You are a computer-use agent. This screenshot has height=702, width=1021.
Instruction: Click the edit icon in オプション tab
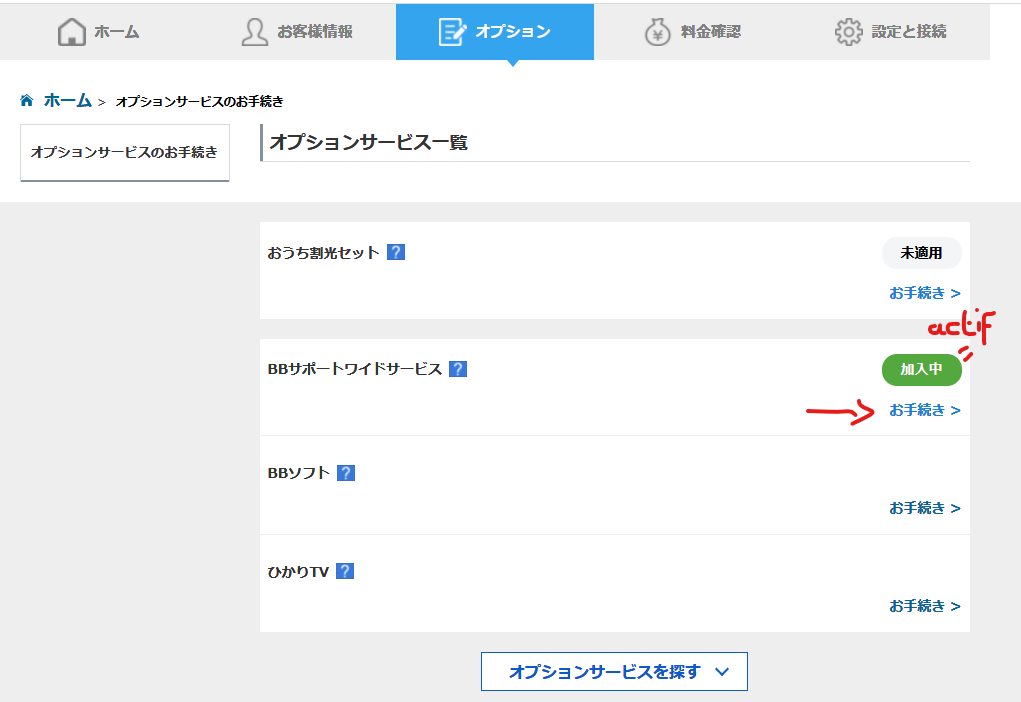pos(452,32)
